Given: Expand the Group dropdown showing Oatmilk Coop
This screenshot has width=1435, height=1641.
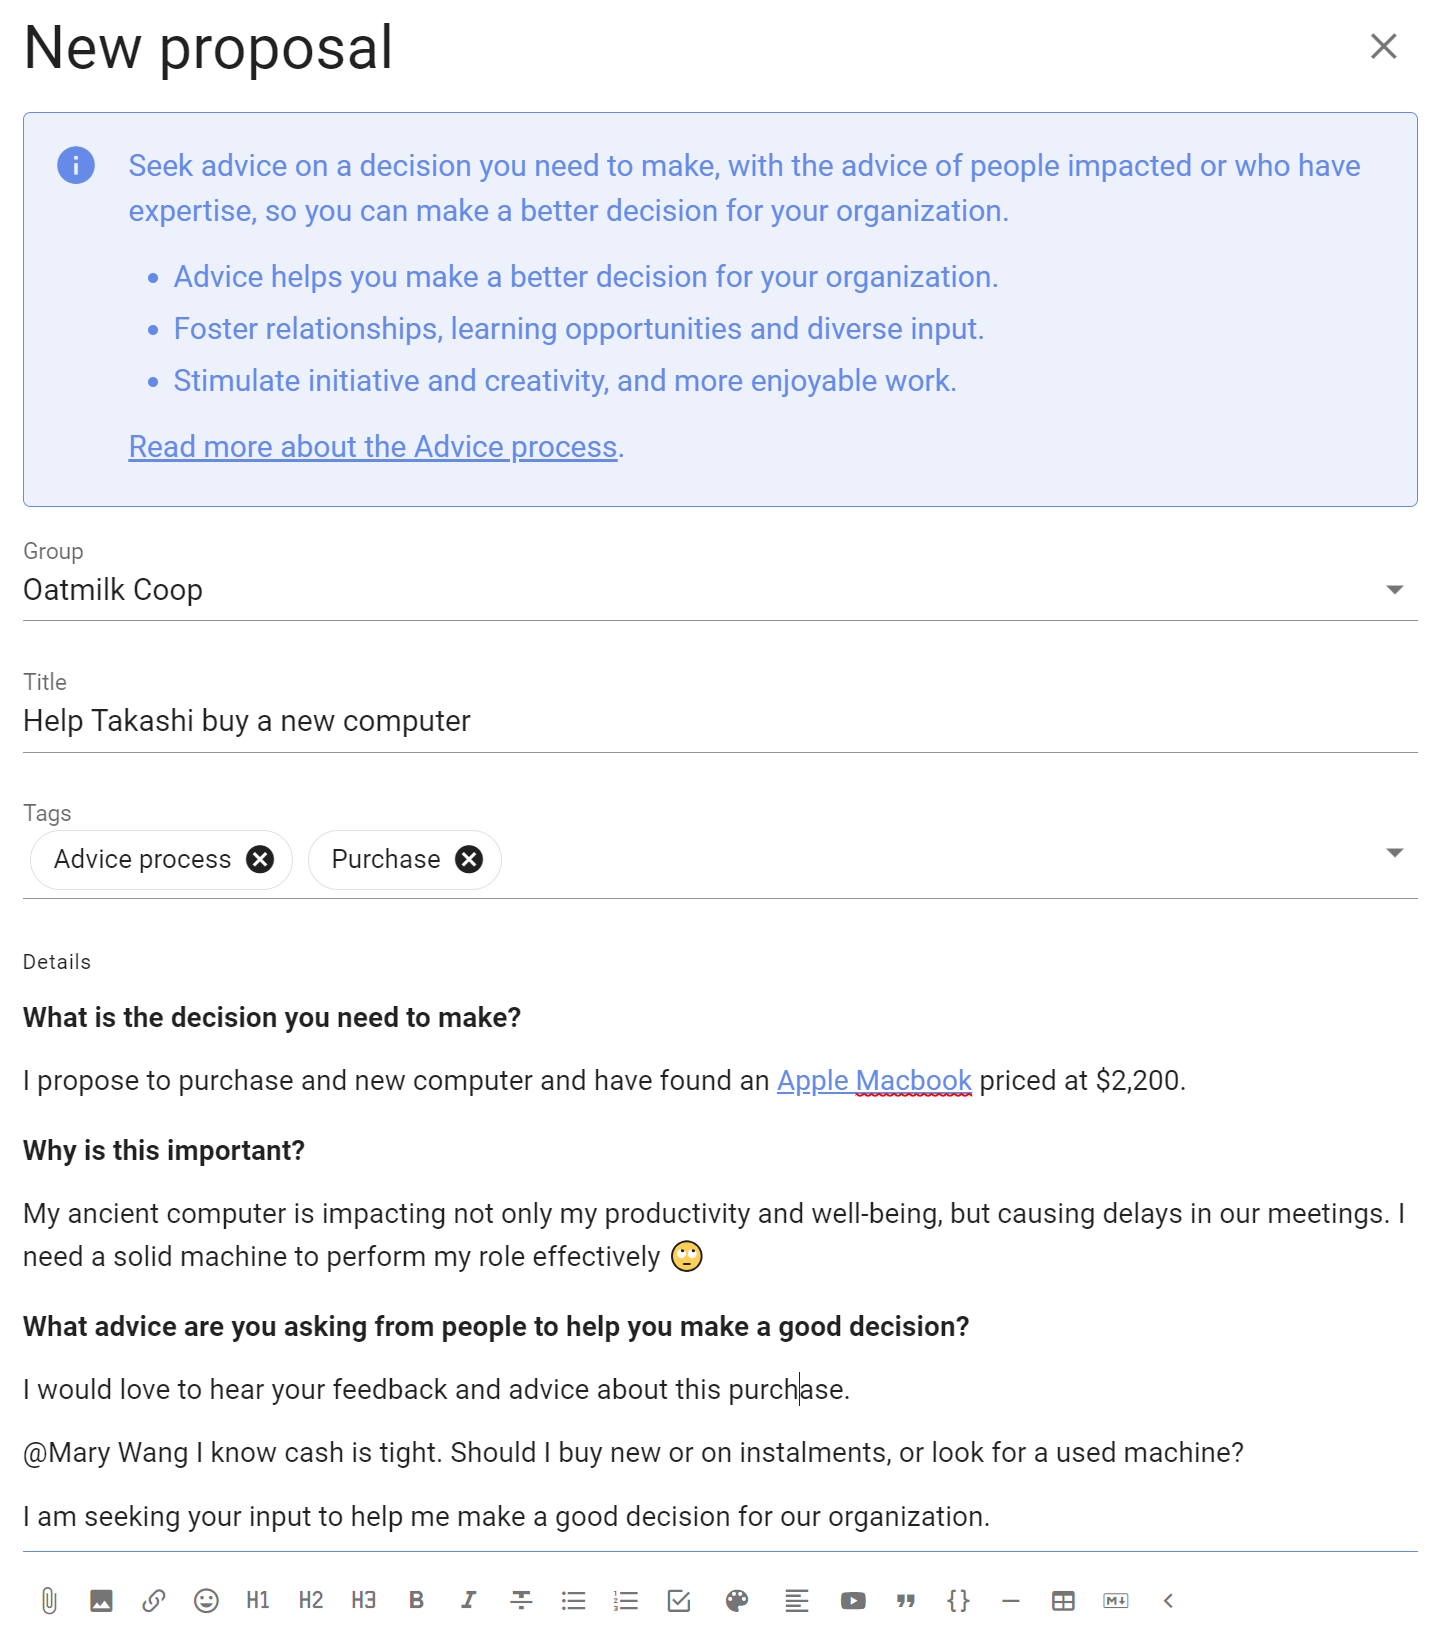Looking at the screenshot, I should (x=720, y=590).
